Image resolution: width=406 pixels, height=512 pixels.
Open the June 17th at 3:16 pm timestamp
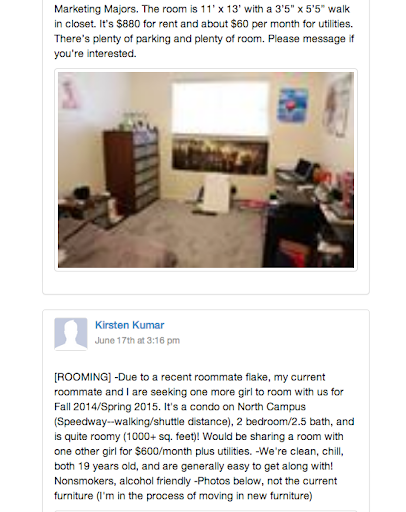click(x=137, y=340)
